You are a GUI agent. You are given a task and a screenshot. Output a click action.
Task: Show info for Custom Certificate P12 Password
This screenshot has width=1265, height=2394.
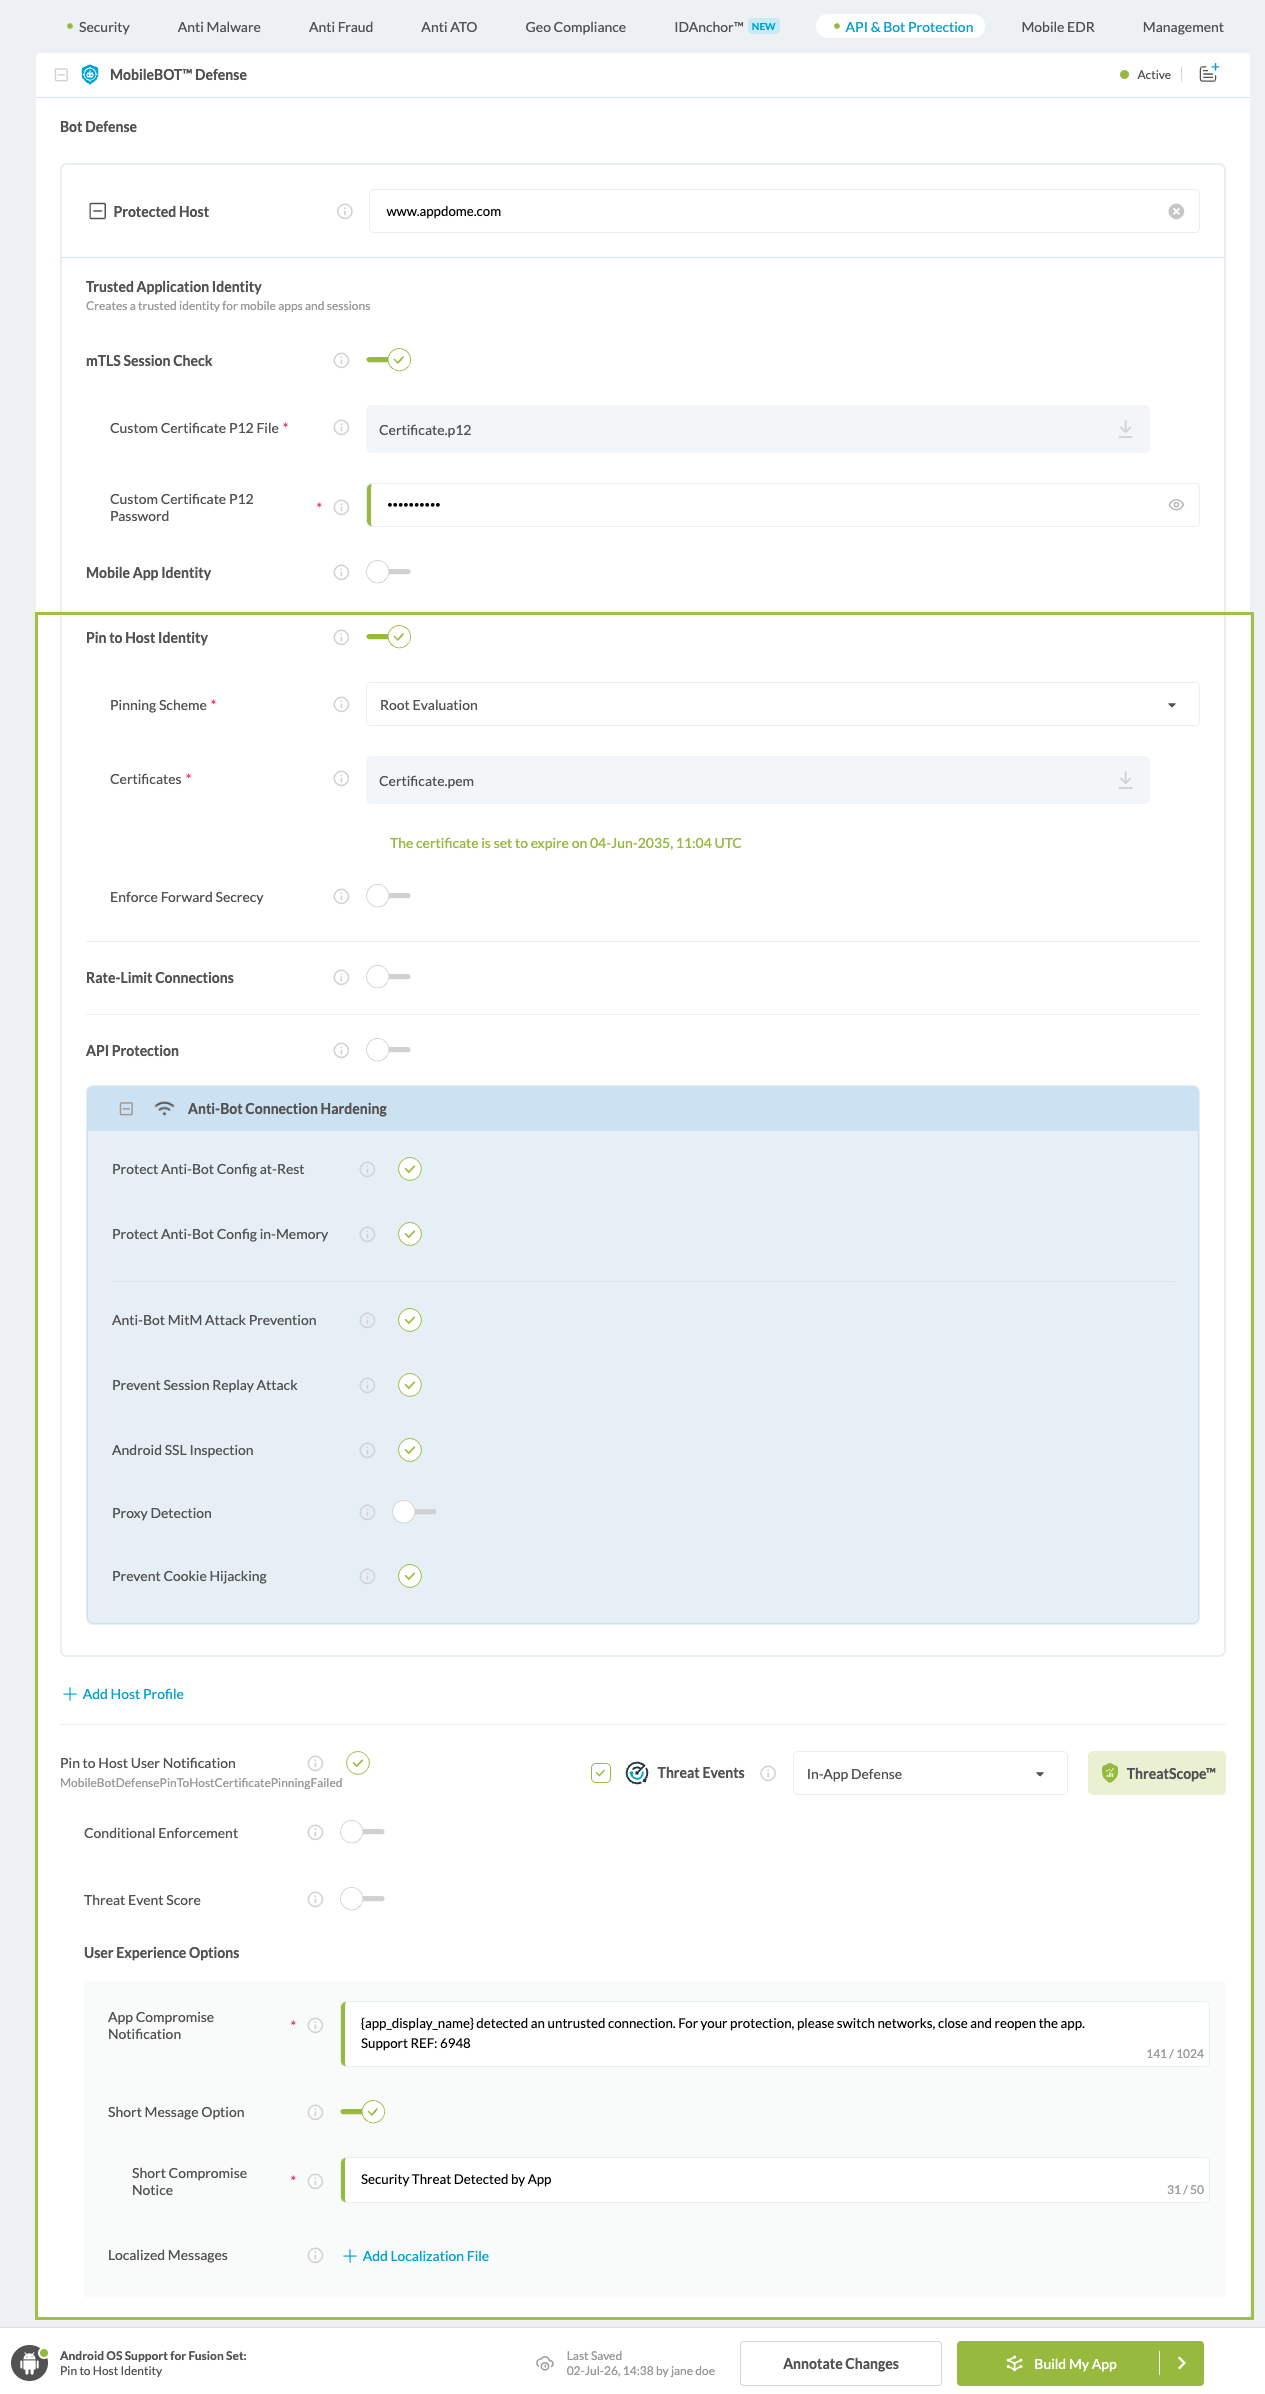341,507
